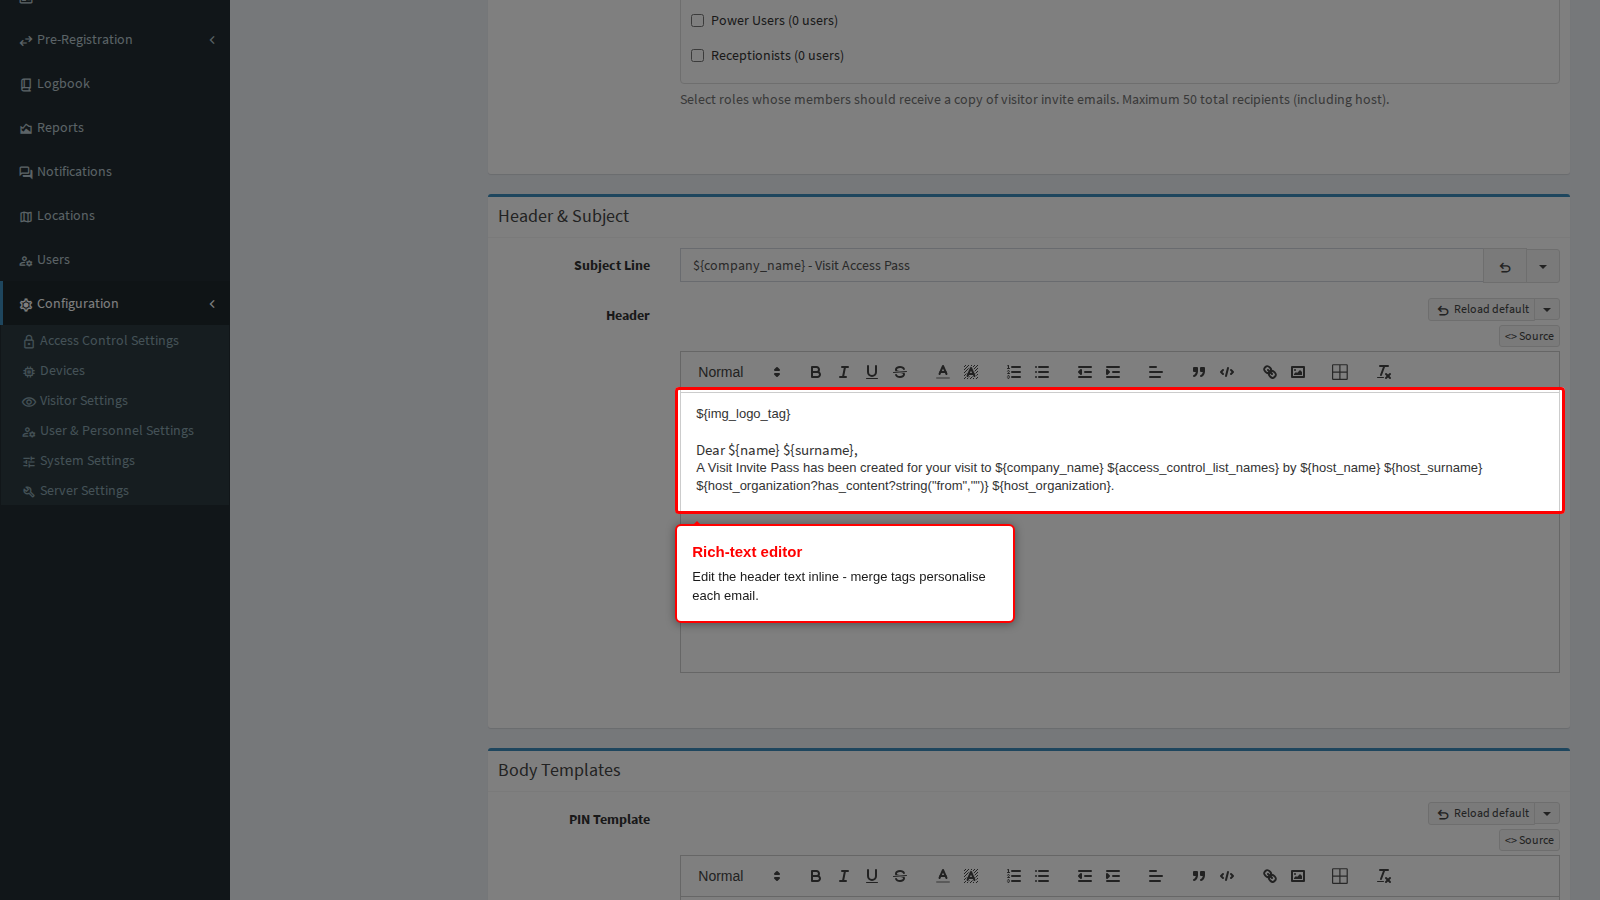This screenshot has height=900, width=1600.
Task: Increase indent in Header editor toolbar
Action: (1112, 372)
